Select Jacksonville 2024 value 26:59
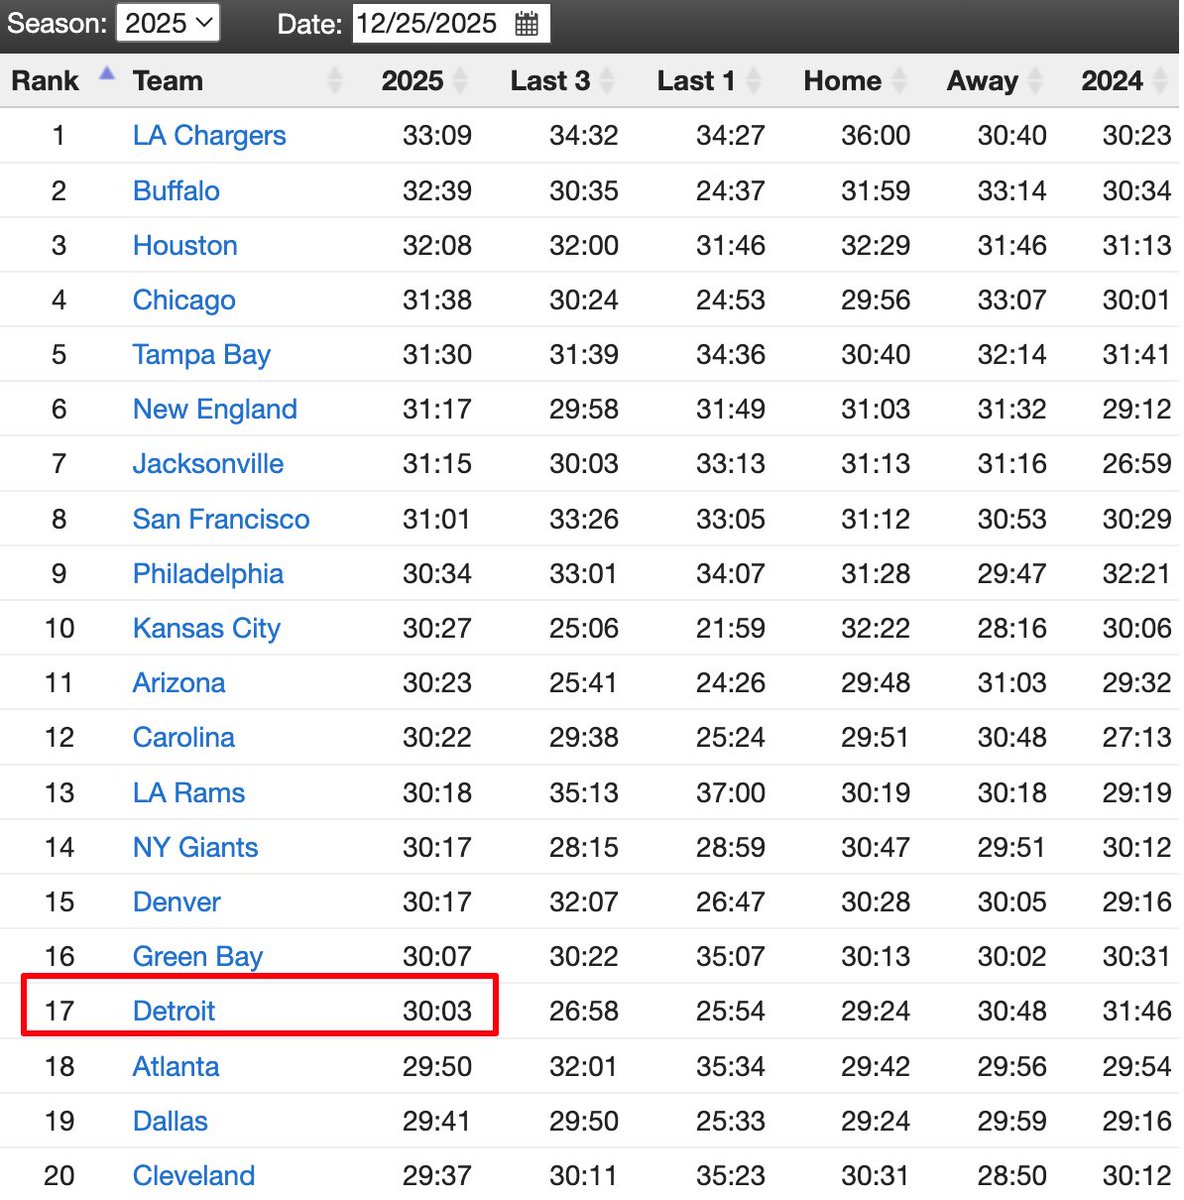1184x1200 pixels. tap(1137, 464)
